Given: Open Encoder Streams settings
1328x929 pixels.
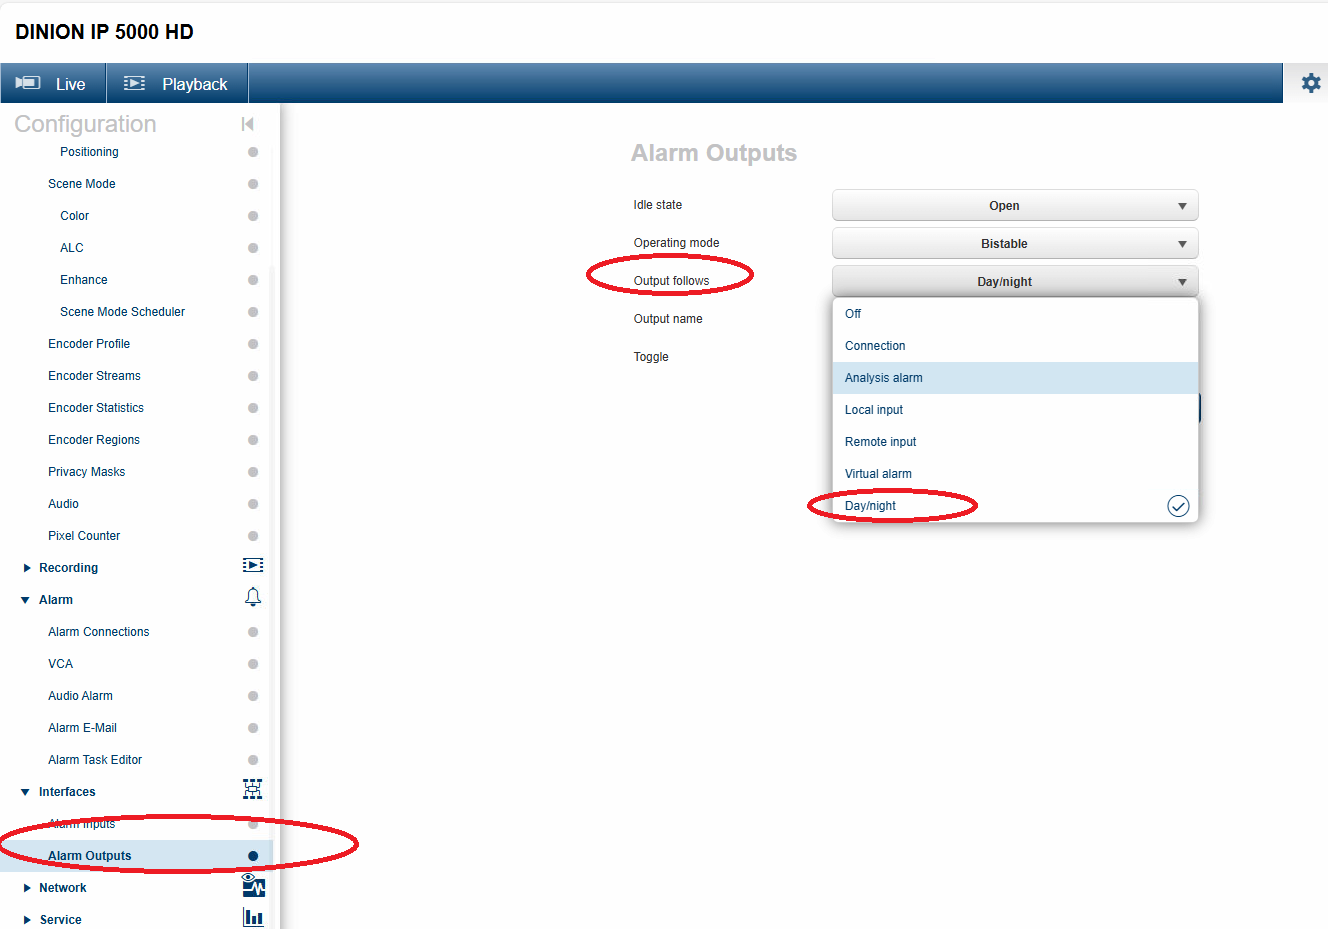Looking at the screenshot, I should pos(94,376).
